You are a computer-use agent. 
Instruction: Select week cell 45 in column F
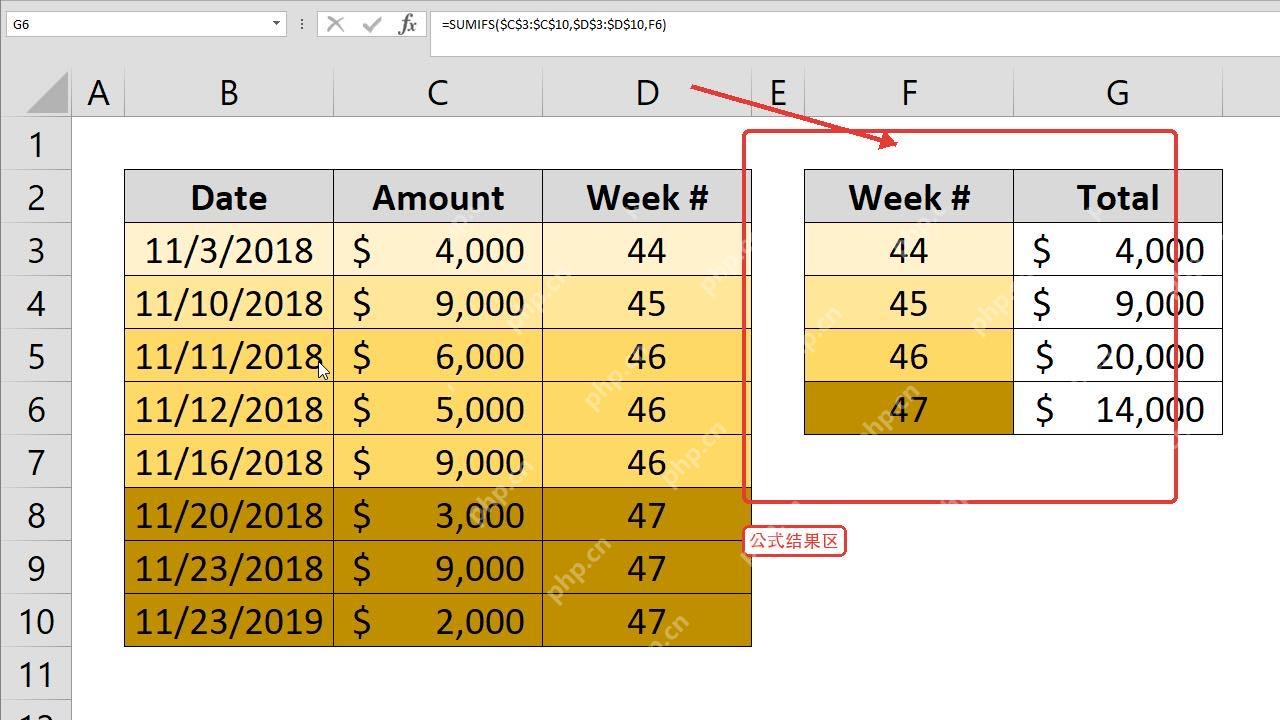click(909, 303)
